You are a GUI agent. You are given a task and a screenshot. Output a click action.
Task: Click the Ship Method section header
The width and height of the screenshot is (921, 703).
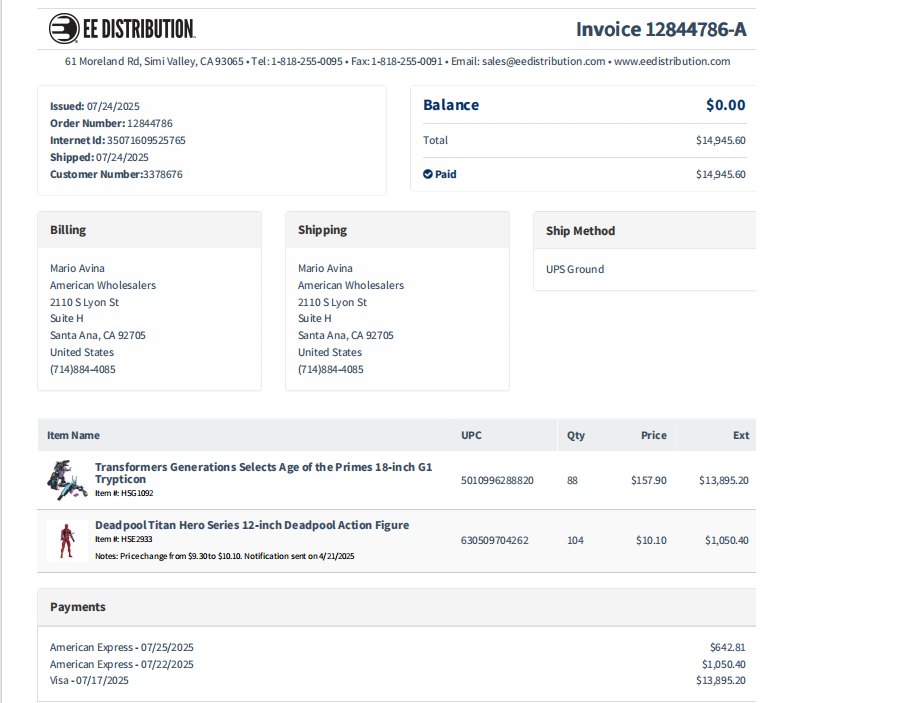point(580,231)
